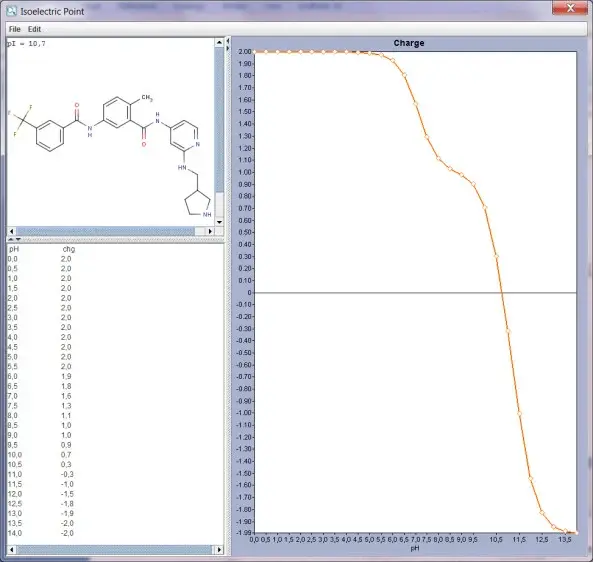This screenshot has width=593, height=562.
Task: Click the '10,5' x-axis tick label
Action: pyautogui.click(x=496, y=540)
